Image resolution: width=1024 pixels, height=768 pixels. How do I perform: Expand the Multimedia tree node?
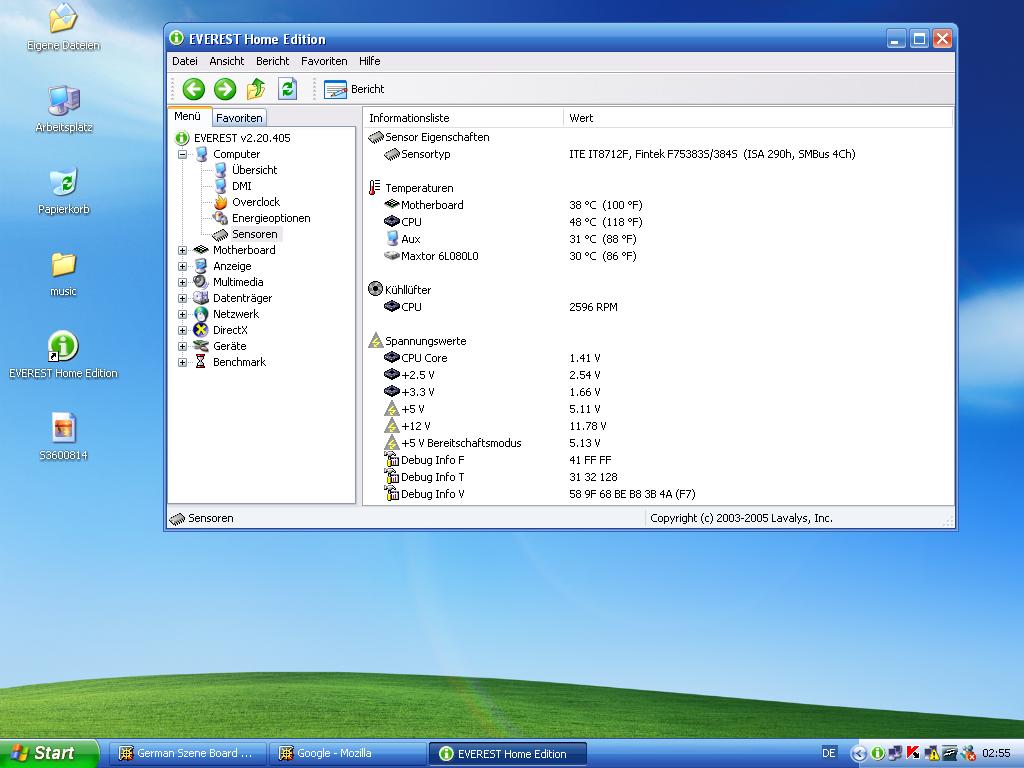(183, 282)
